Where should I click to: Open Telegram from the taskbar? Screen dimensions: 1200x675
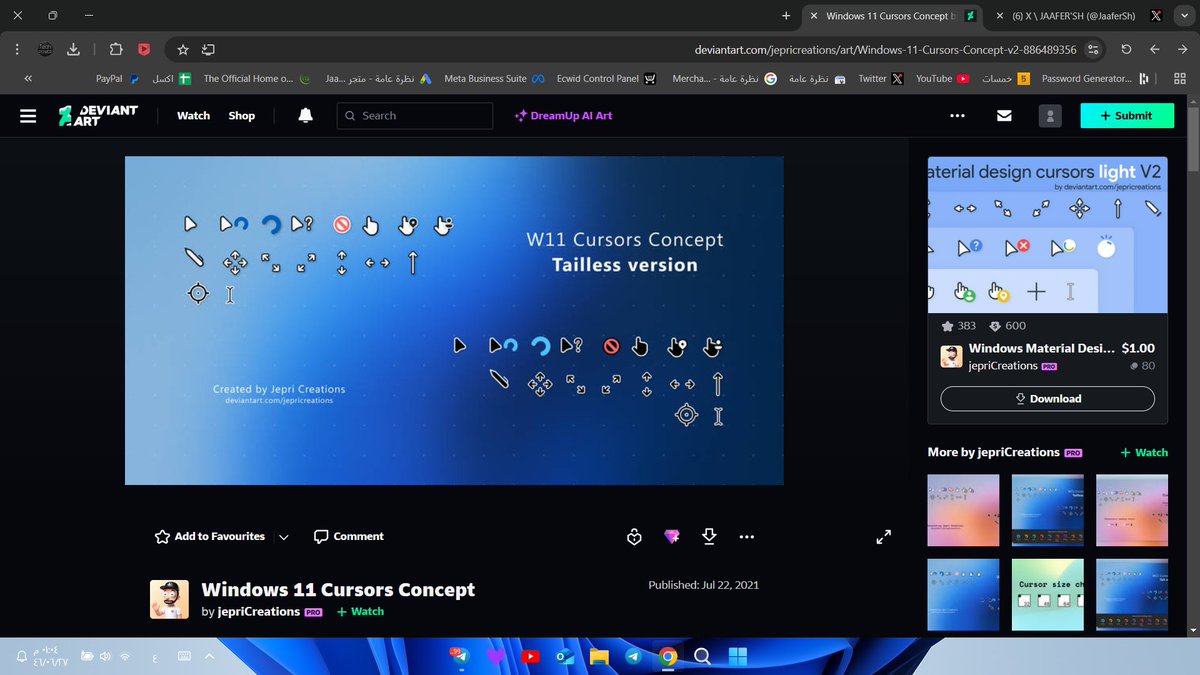[x=633, y=657]
